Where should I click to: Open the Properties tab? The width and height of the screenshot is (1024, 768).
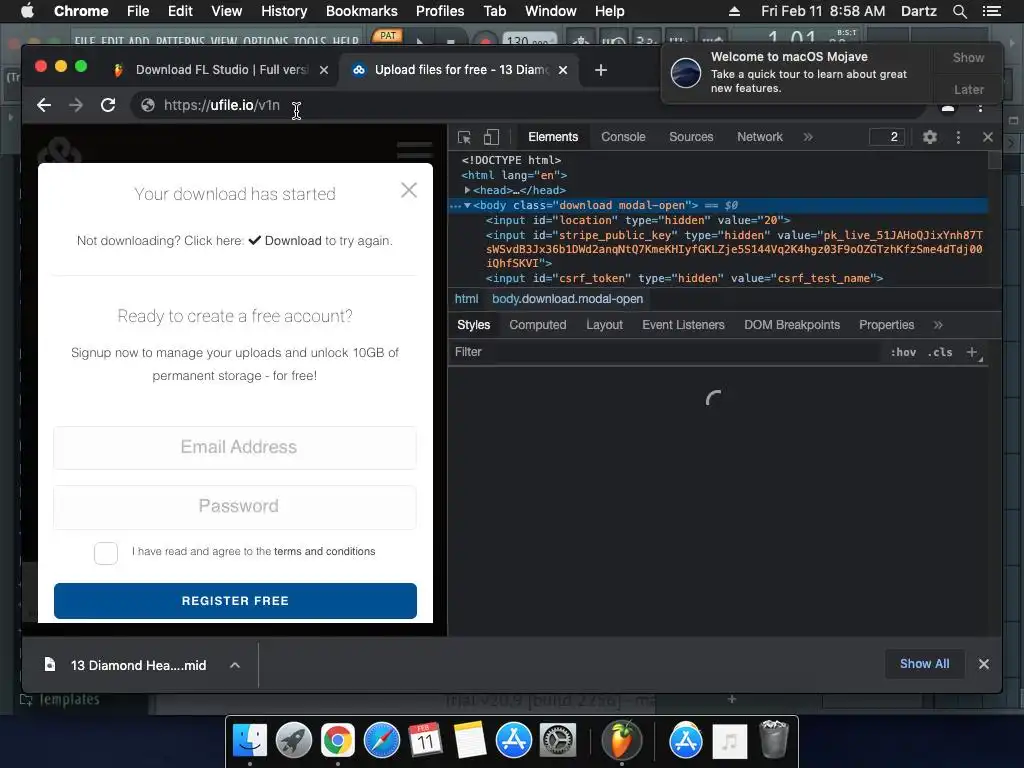pyautogui.click(x=886, y=325)
